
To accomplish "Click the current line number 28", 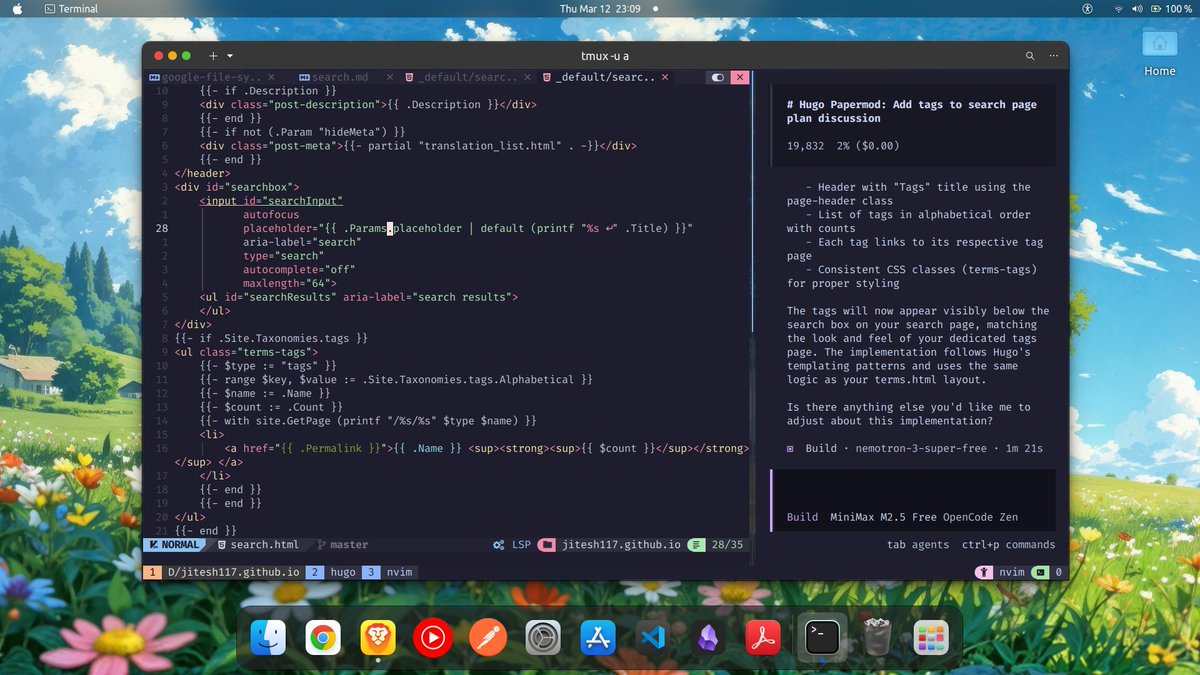I will click(161, 229).
